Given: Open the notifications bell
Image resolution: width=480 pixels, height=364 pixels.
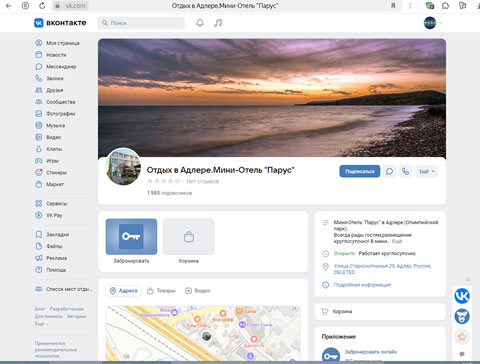Looking at the screenshot, I should pos(200,23).
